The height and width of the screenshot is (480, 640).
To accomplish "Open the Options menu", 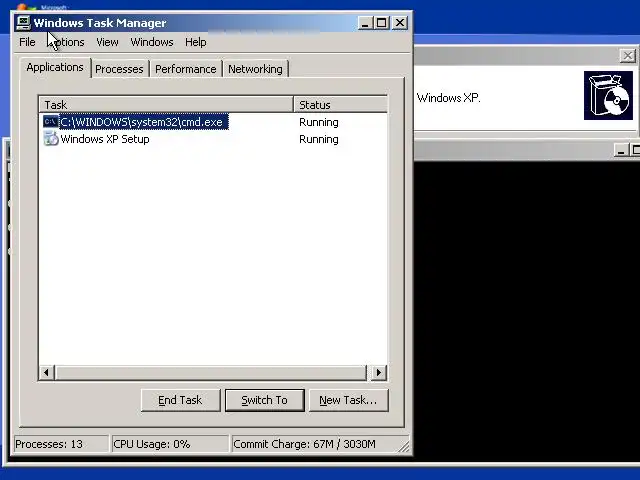I will [x=66, y=42].
